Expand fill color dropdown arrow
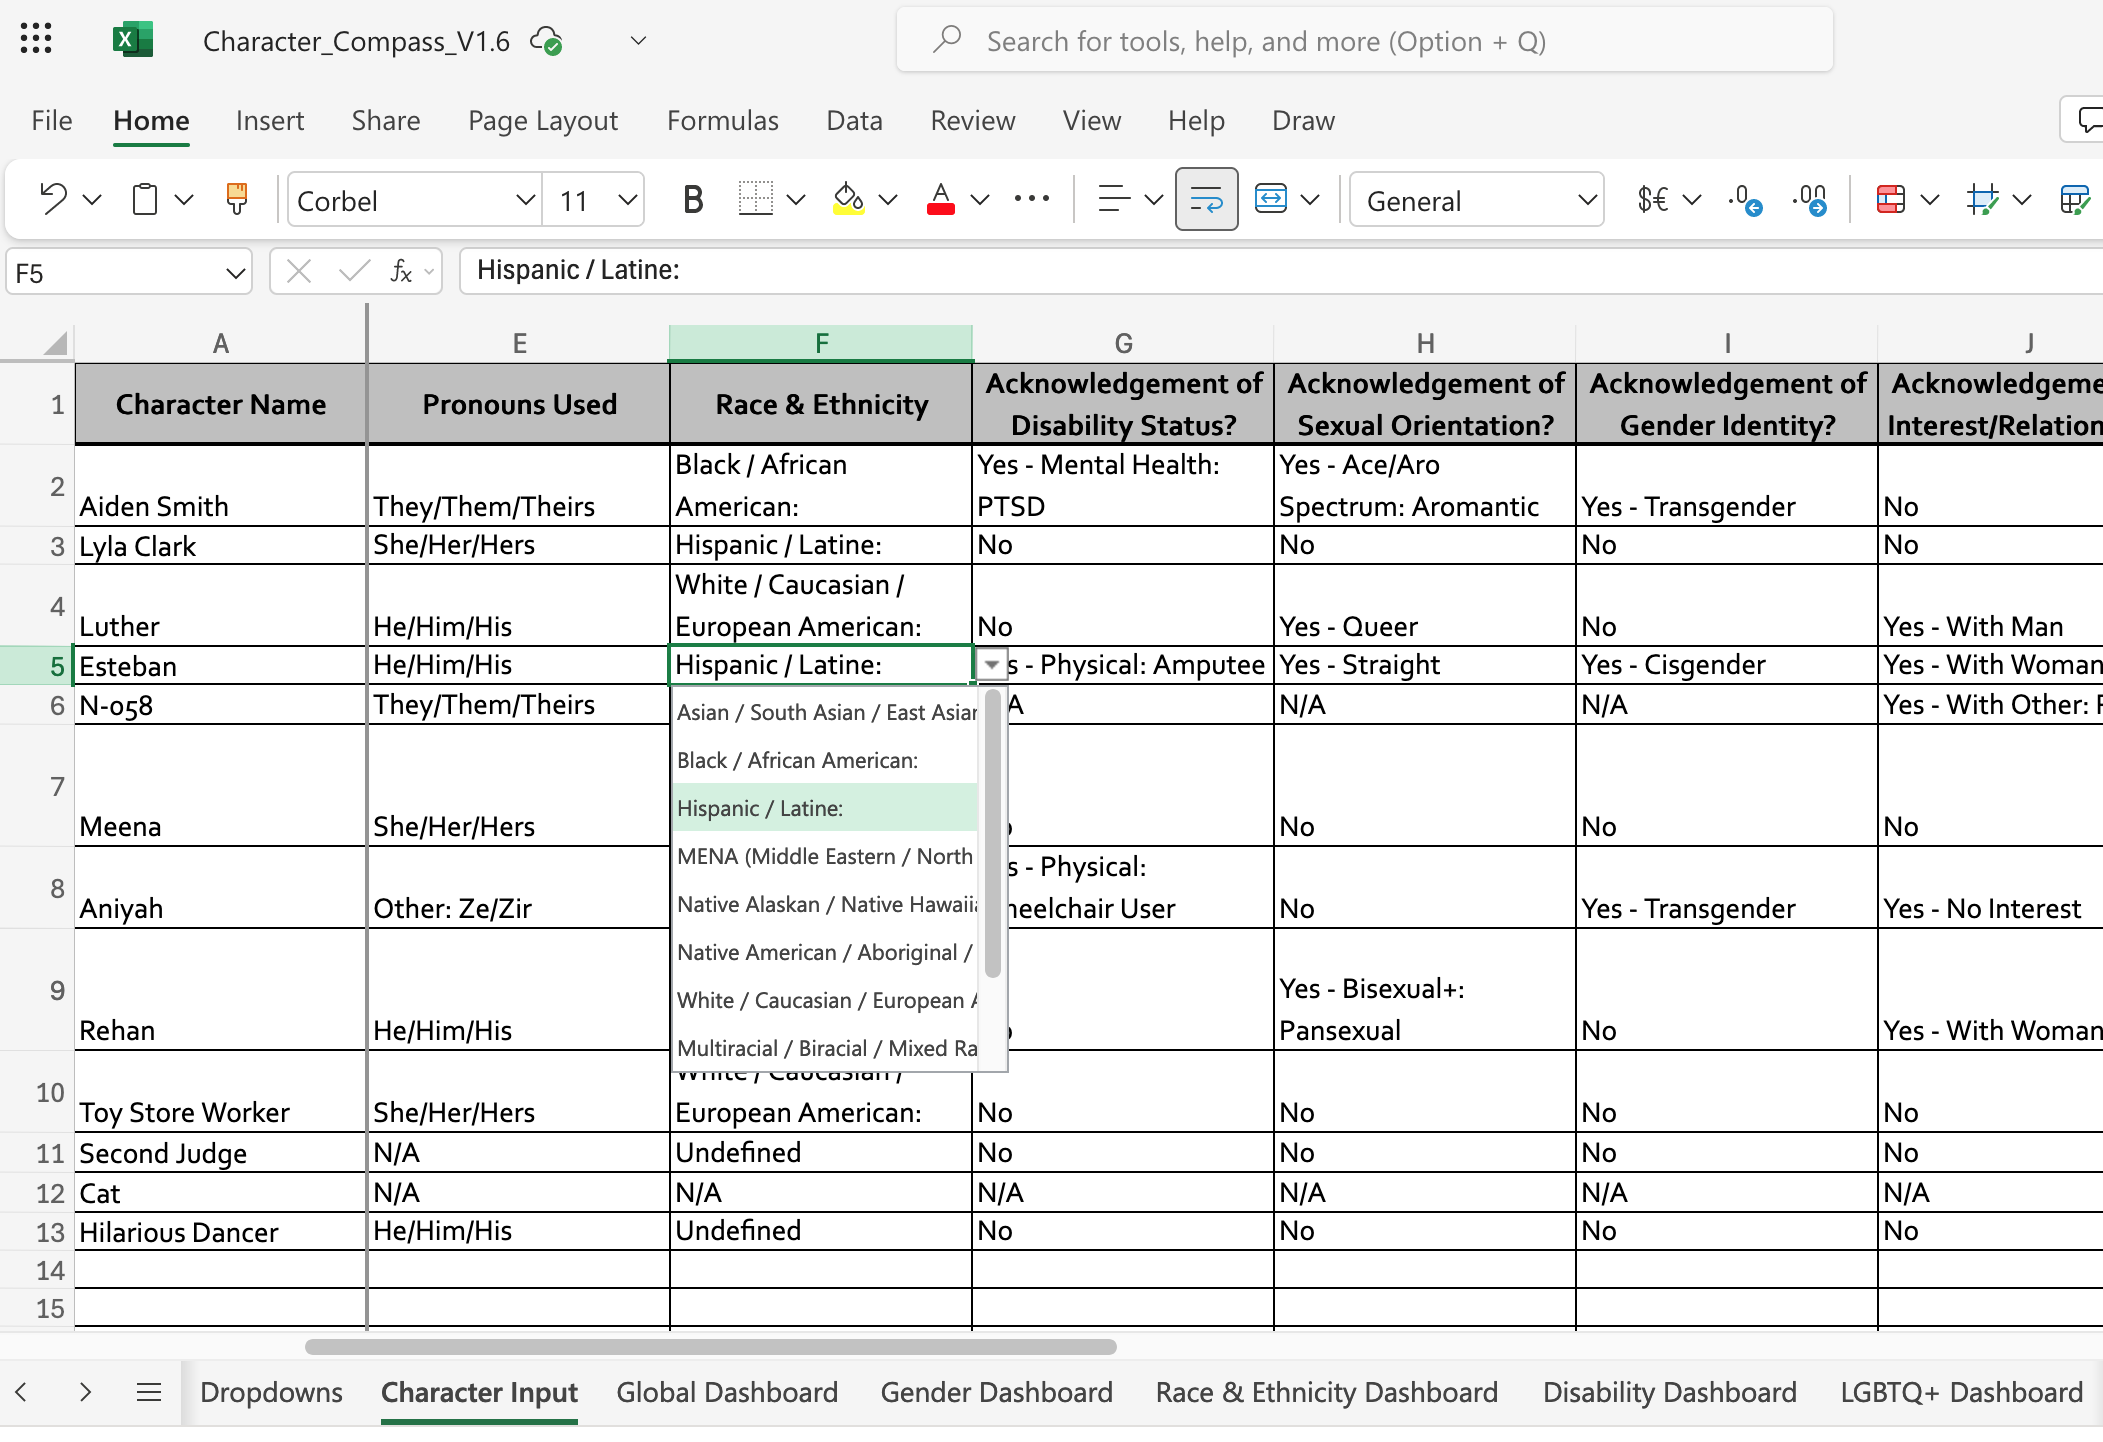Image resolution: width=2103 pixels, height=1442 pixels. point(888,200)
